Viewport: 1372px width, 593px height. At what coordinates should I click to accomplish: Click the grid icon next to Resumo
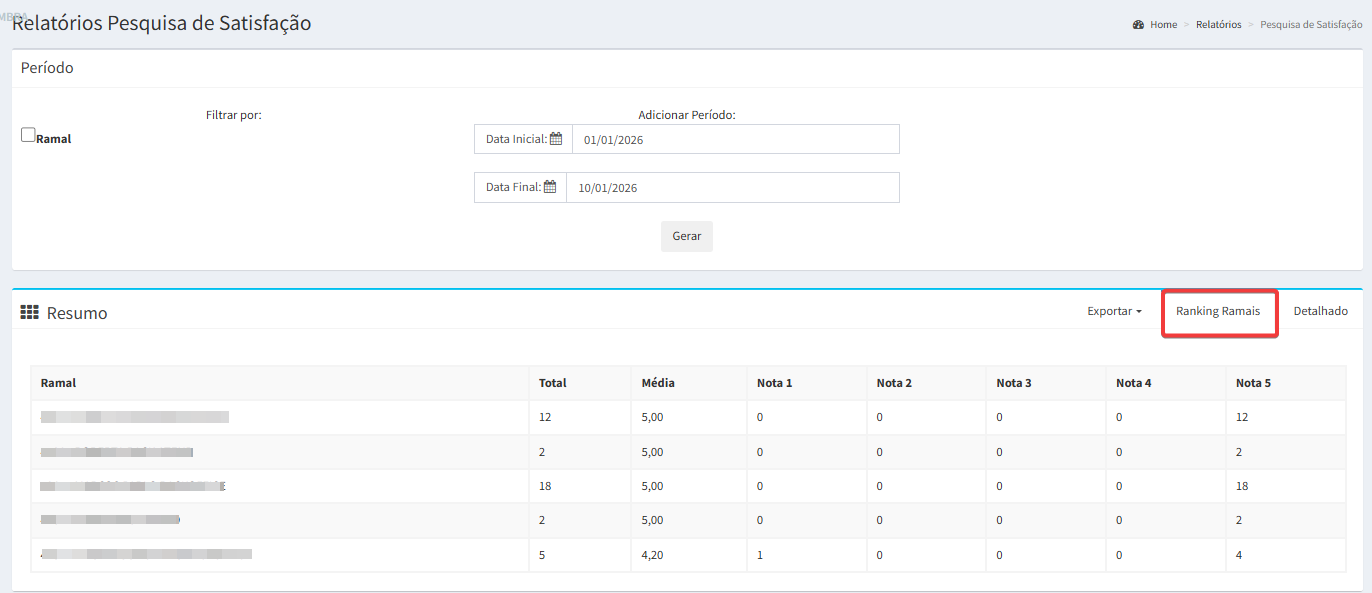click(x=30, y=312)
